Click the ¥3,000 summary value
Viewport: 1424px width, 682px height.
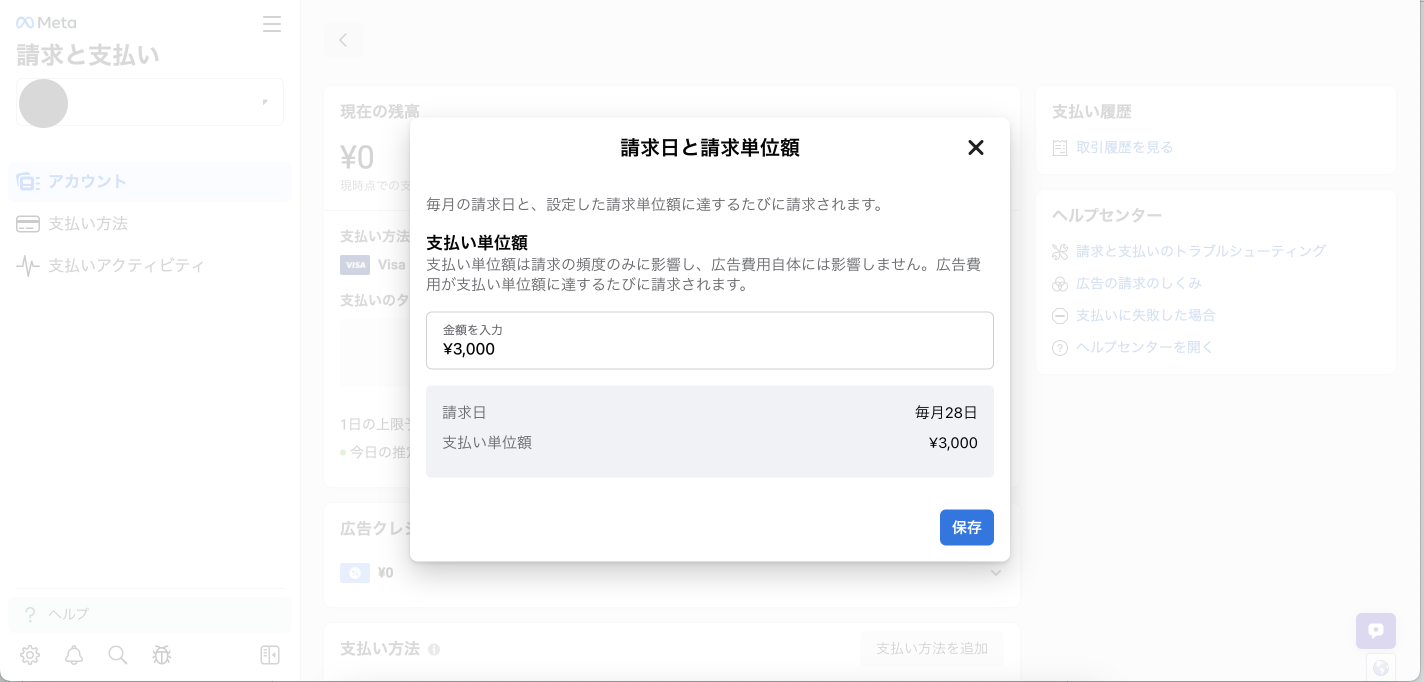(953, 443)
